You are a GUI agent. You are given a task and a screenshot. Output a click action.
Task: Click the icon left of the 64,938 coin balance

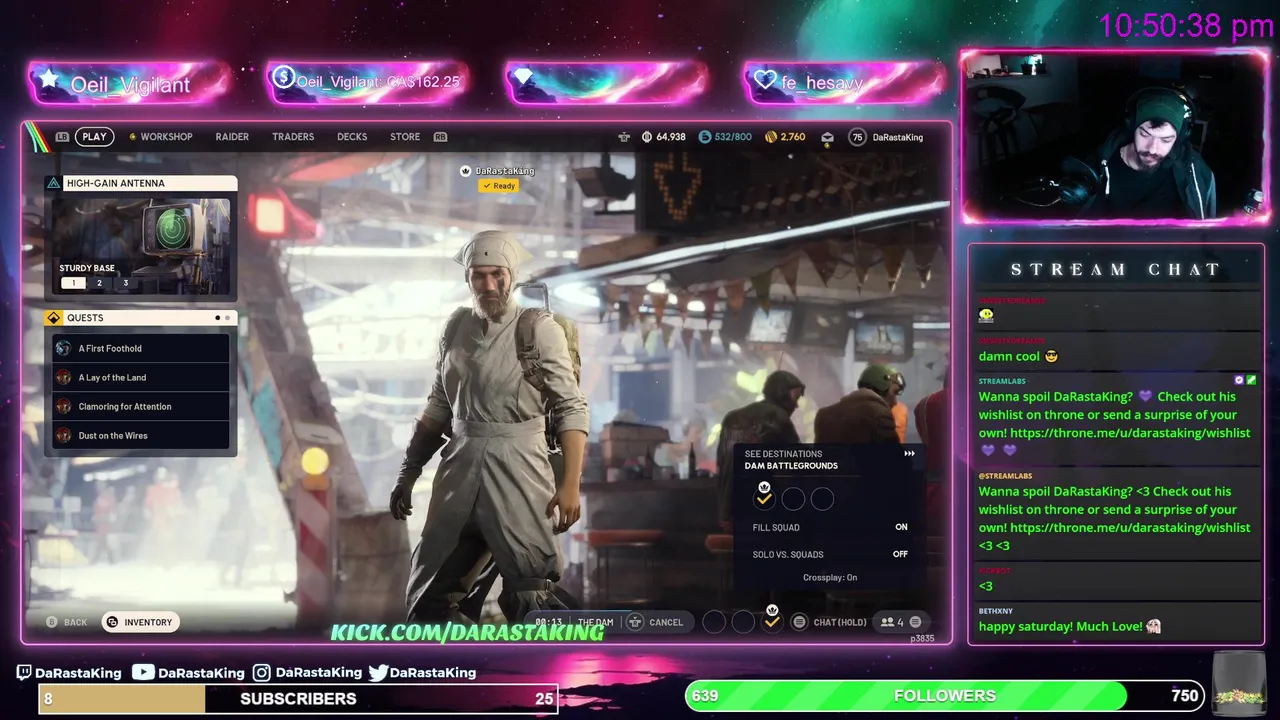(625, 137)
